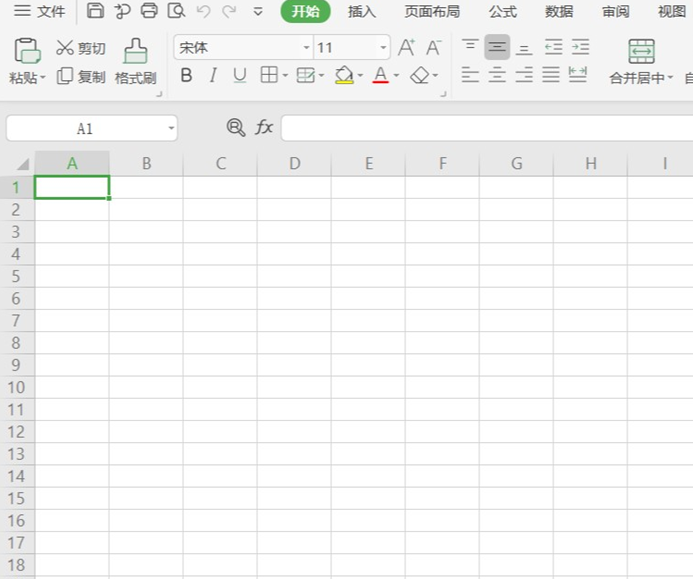The width and height of the screenshot is (693, 579).
Task: Select row 10 header
Action: click(17, 388)
